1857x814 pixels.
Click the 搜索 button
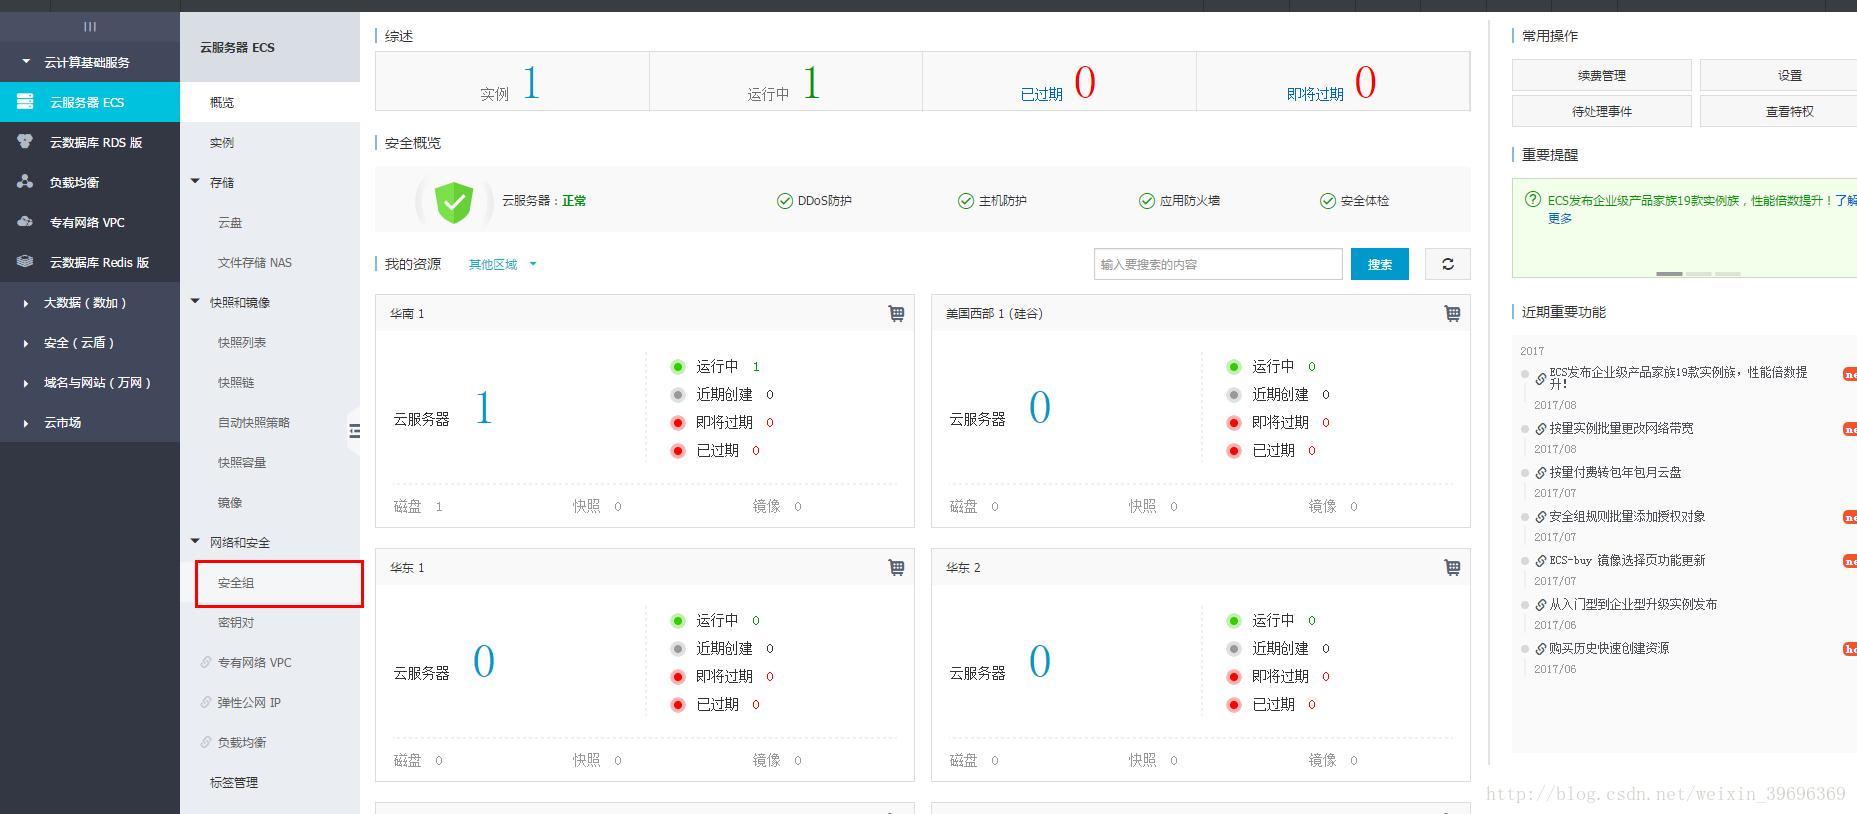click(1380, 264)
